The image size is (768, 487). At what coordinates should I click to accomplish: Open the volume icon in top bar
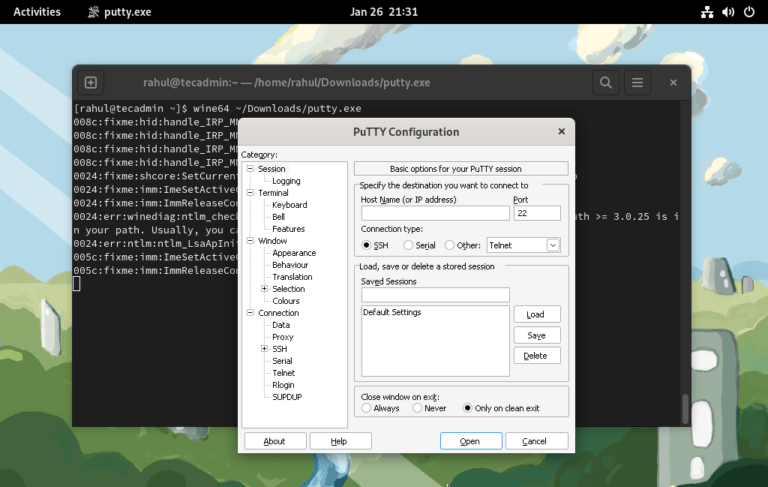click(728, 12)
